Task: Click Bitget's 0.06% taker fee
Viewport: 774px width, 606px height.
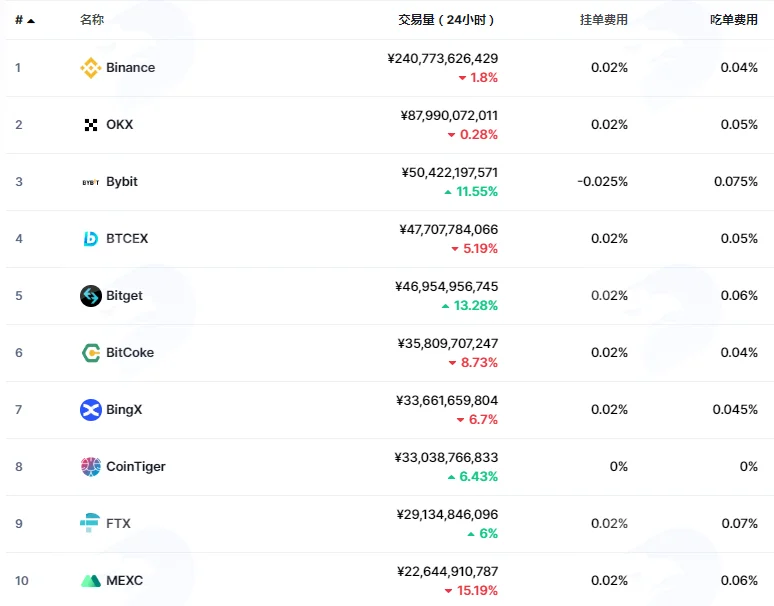Action: click(739, 296)
